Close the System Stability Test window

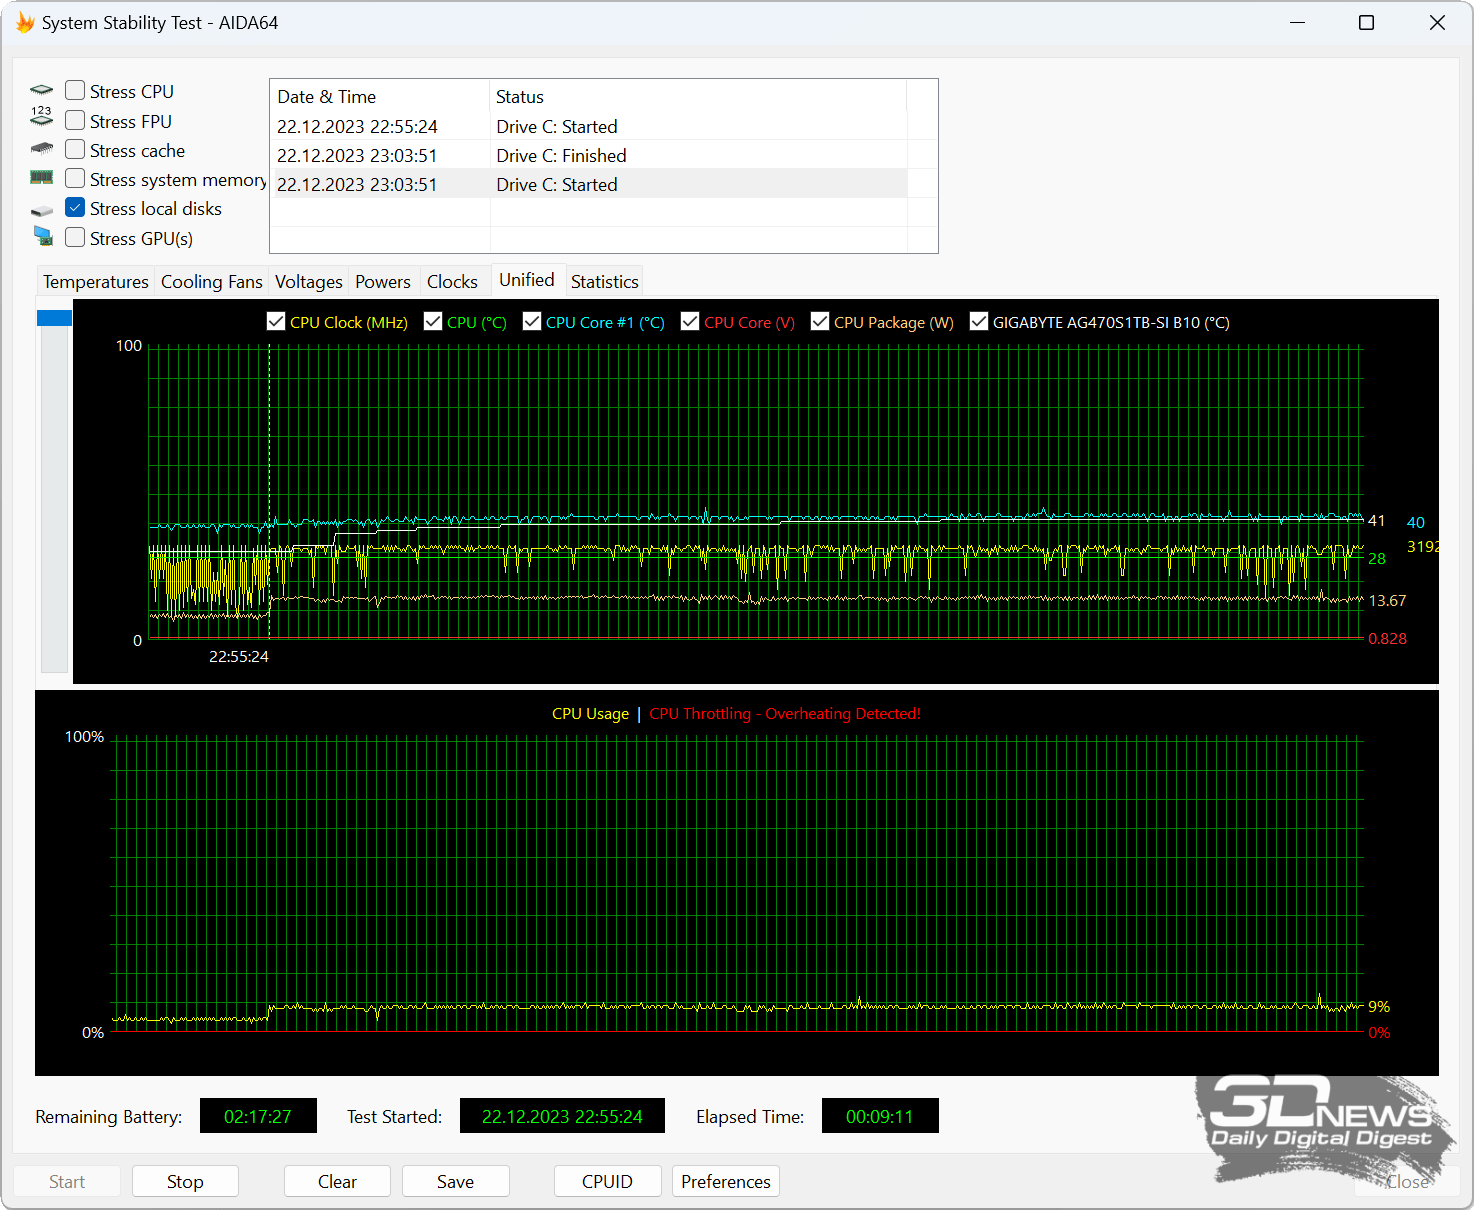(1437, 22)
